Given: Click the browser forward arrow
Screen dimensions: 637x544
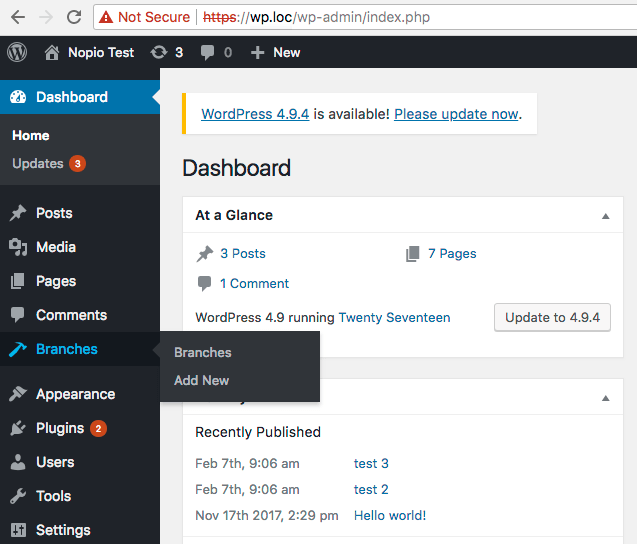Looking at the screenshot, I should click(x=46, y=17).
